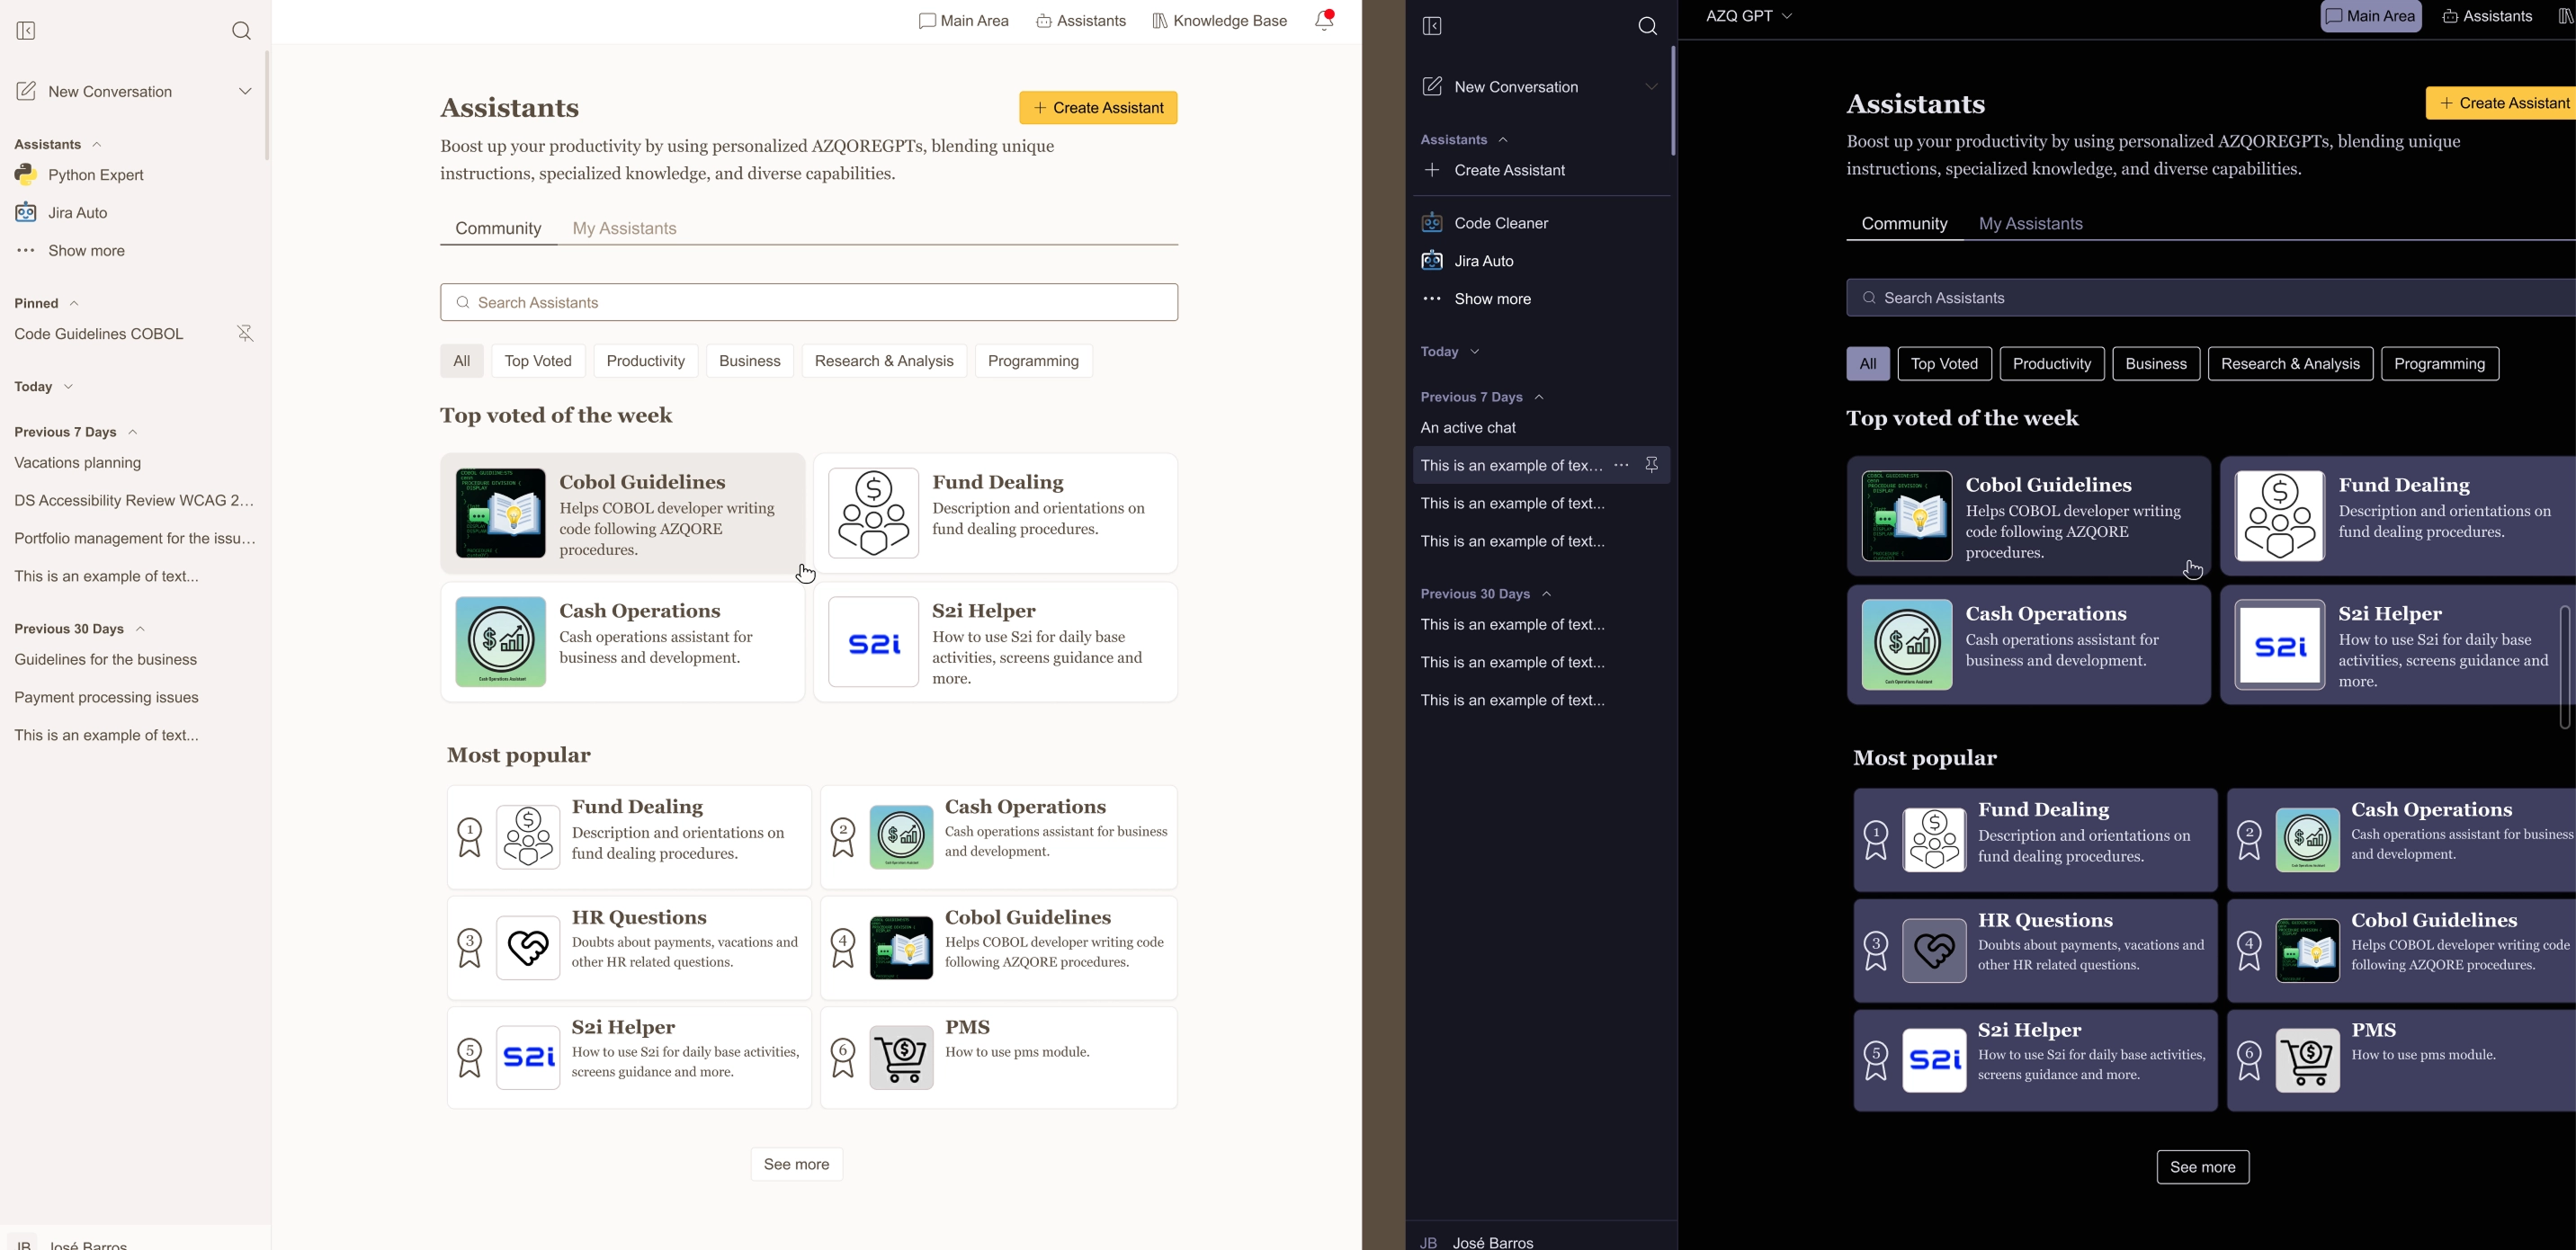Image resolution: width=2576 pixels, height=1250 pixels.
Task: Click HR Questions heart icon in light Most popular
Action: [529, 948]
